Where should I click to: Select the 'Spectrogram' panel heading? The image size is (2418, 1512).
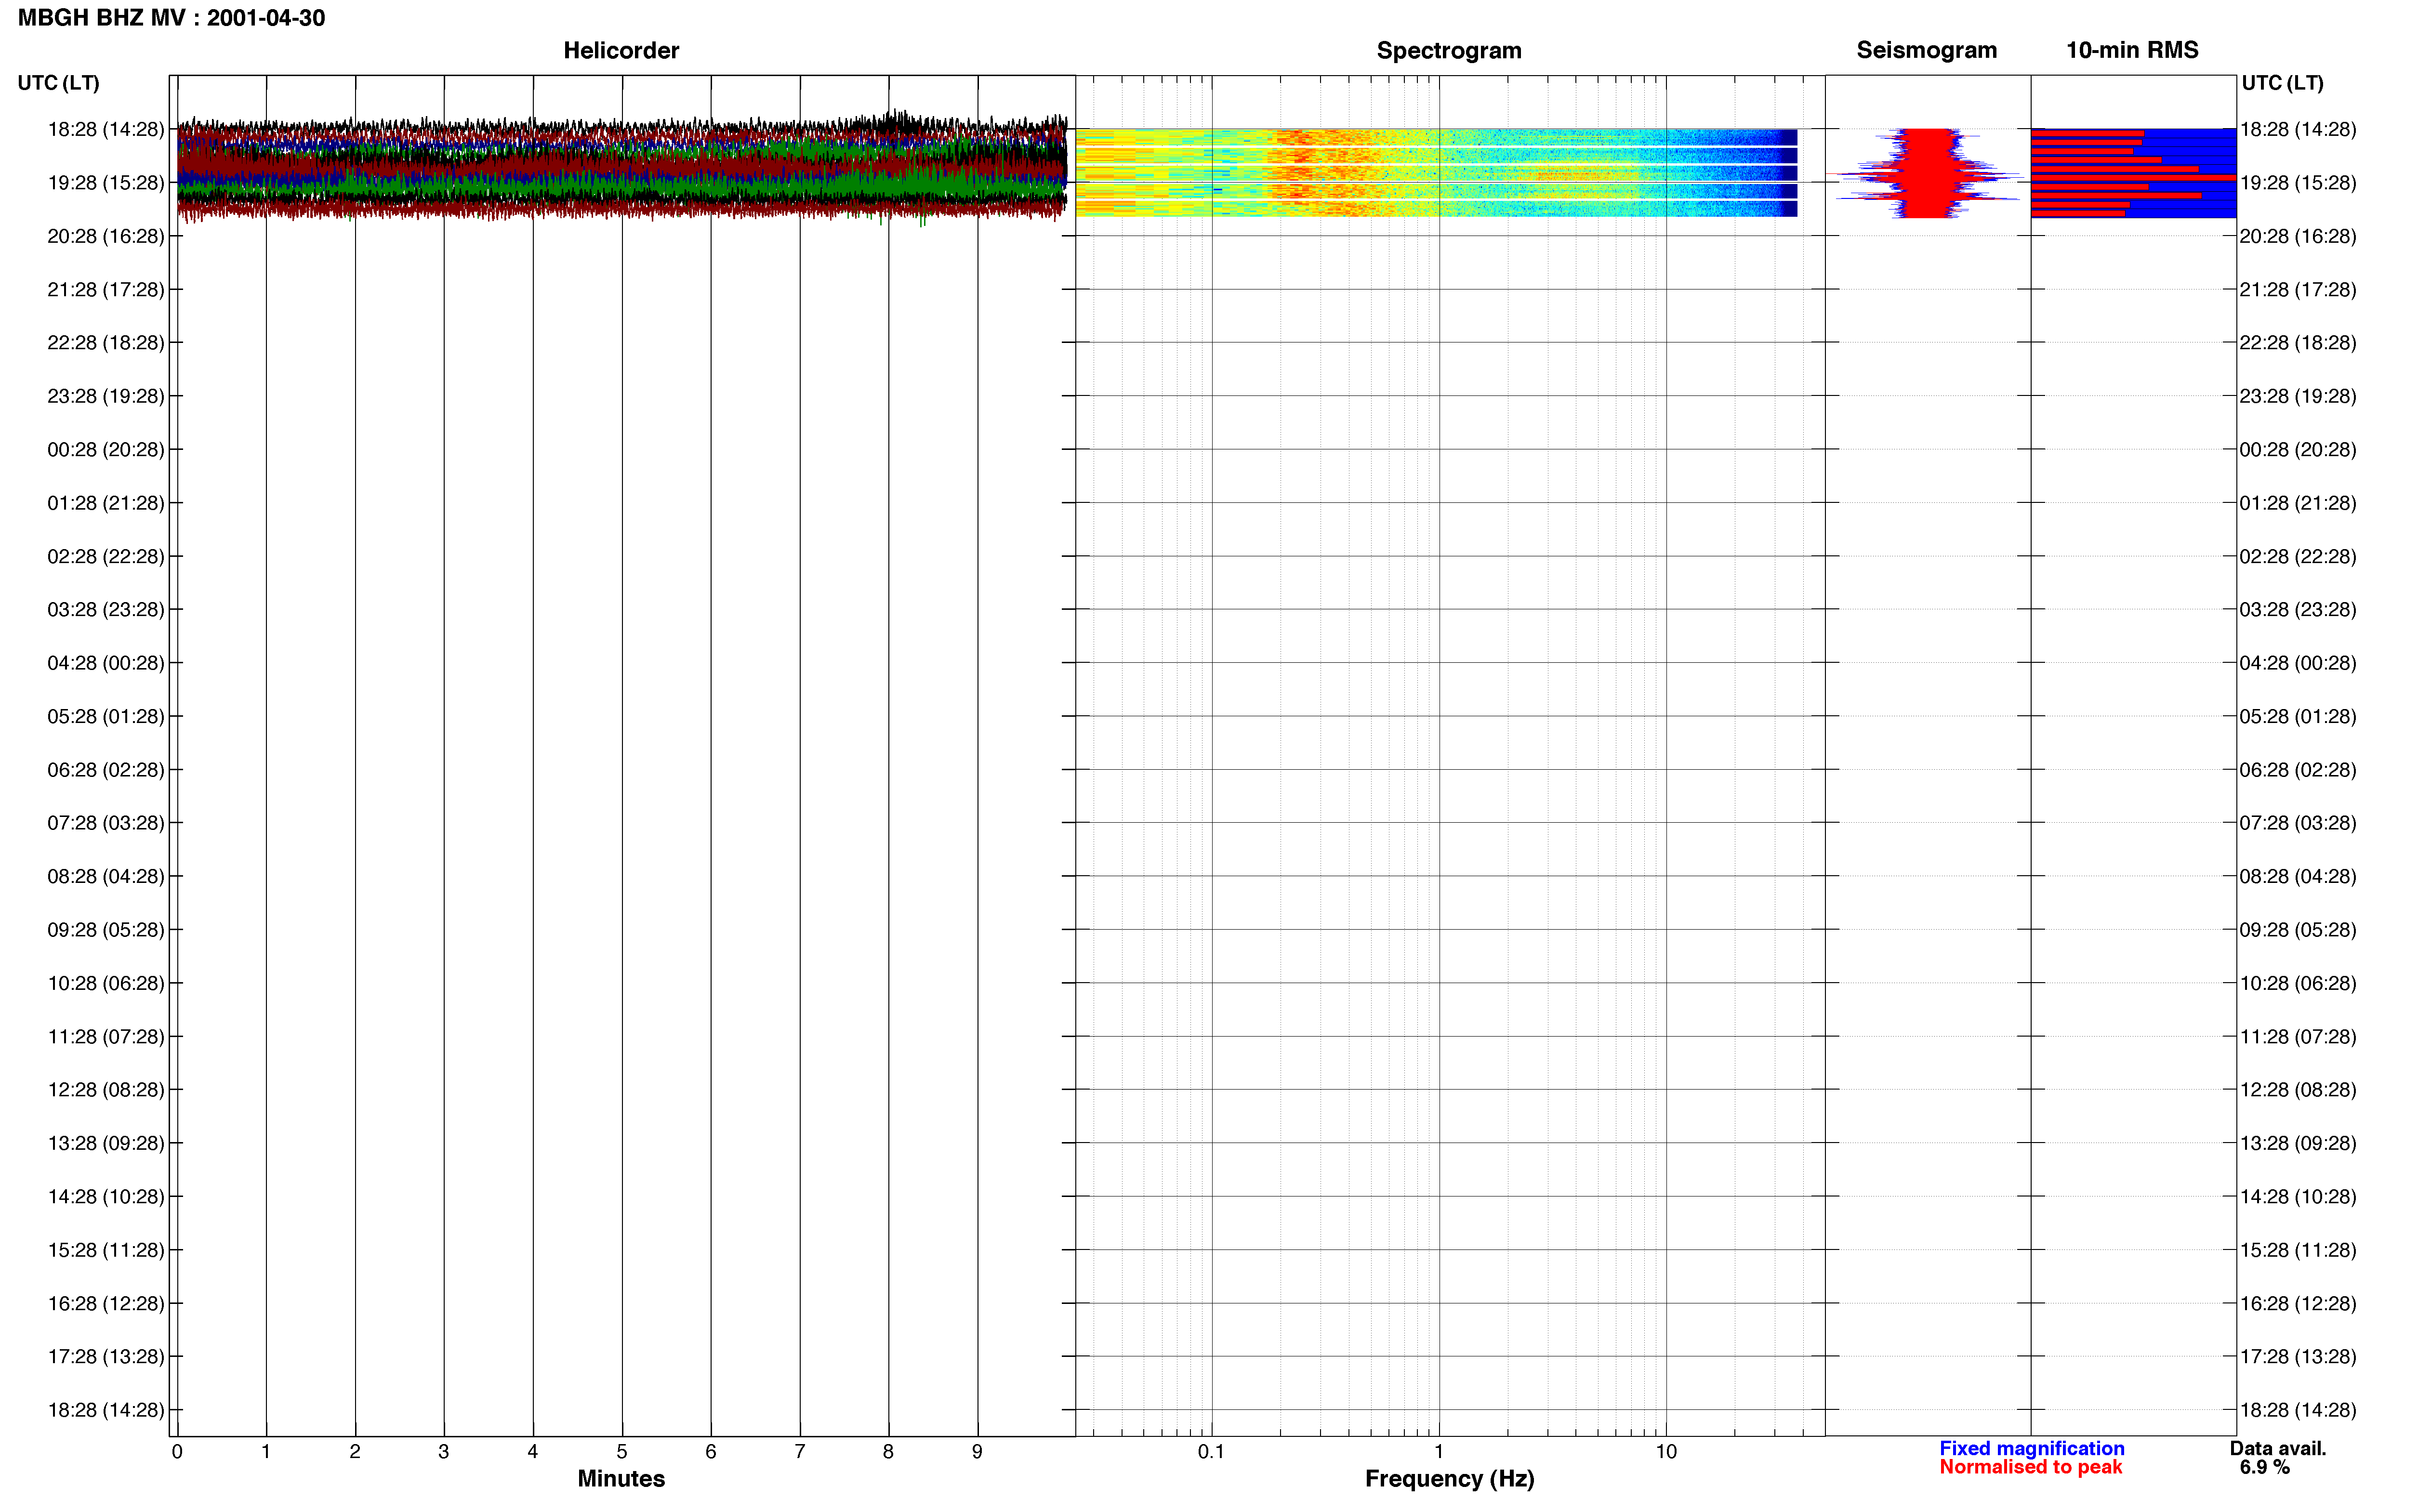coord(1449,50)
